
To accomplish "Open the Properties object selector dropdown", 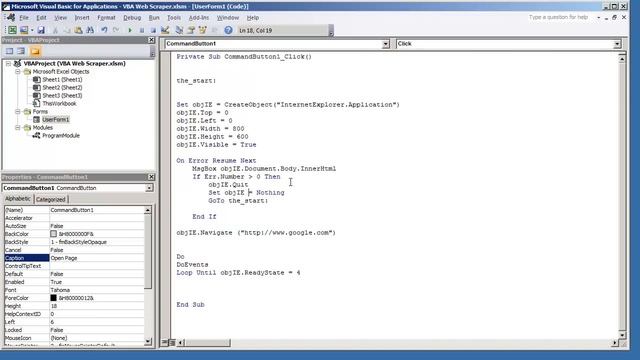I will 149,188.
